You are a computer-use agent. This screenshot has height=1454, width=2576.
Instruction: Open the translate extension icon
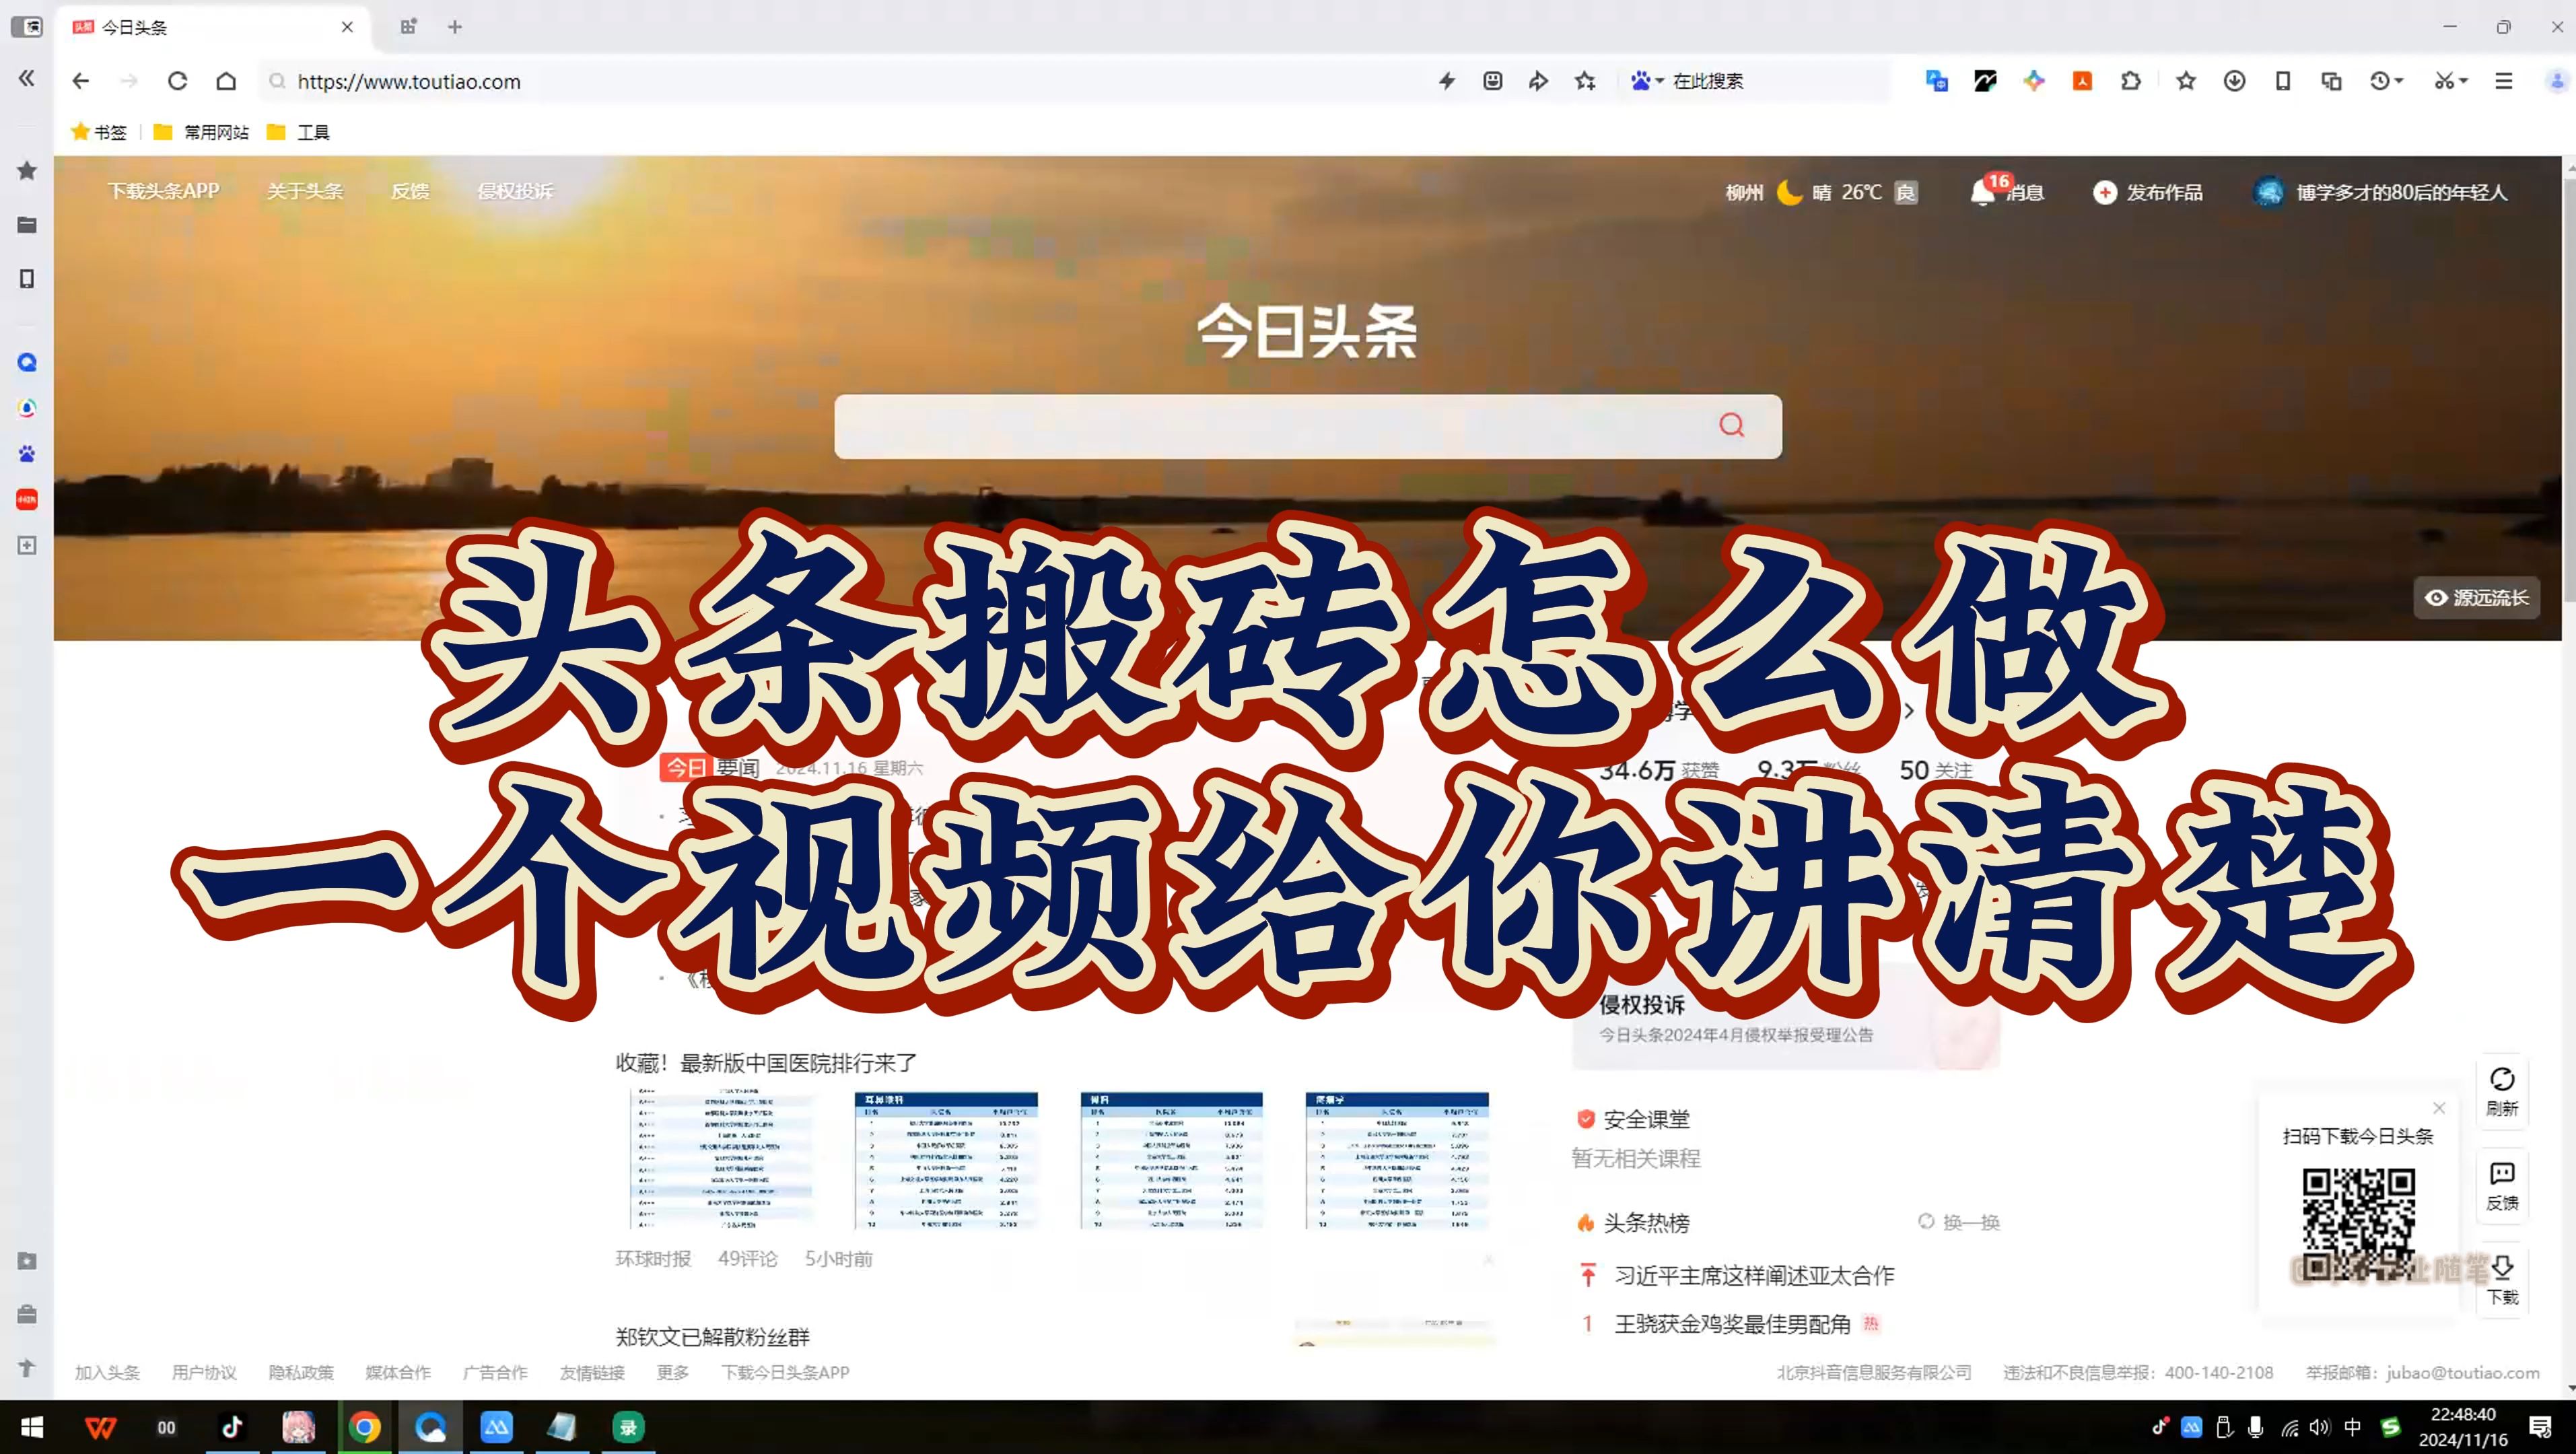click(1937, 81)
